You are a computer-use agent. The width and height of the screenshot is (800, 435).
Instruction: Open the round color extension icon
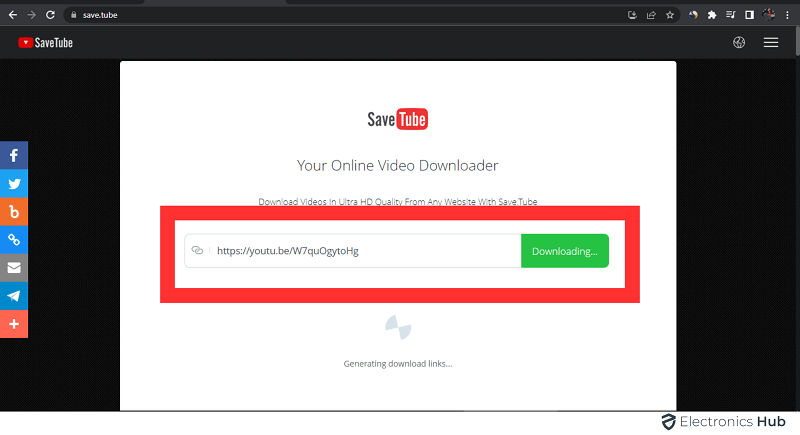[693, 15]
